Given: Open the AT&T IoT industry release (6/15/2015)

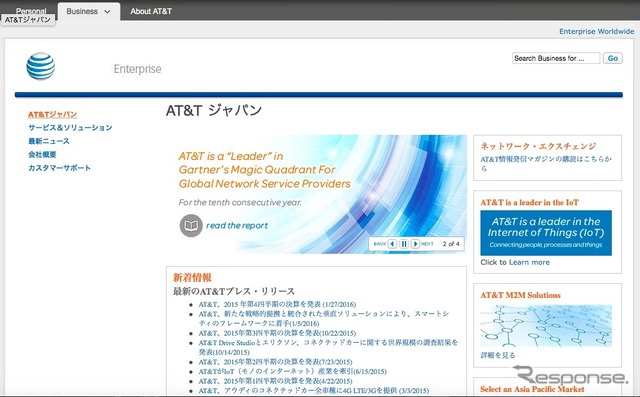Looking at the screenshot, I should (293, 372).
